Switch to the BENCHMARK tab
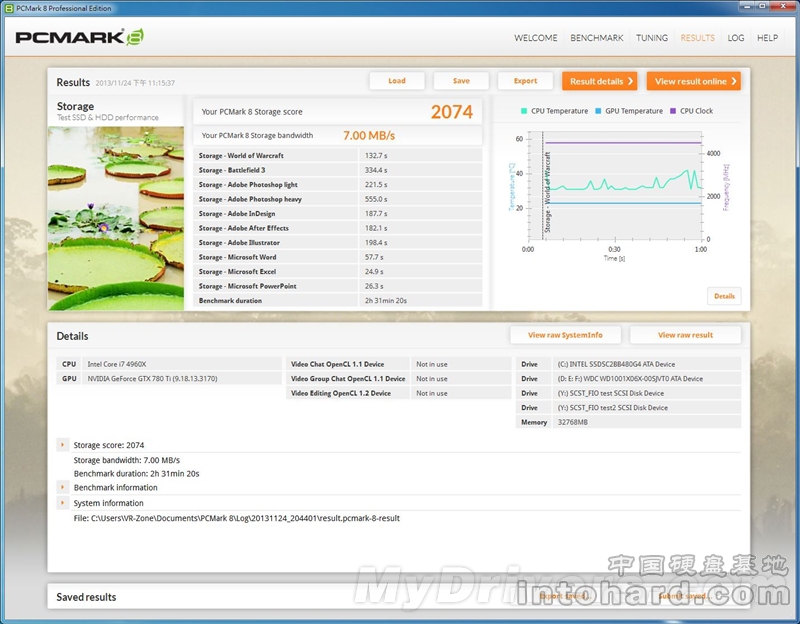 click(x=596, y=38)
